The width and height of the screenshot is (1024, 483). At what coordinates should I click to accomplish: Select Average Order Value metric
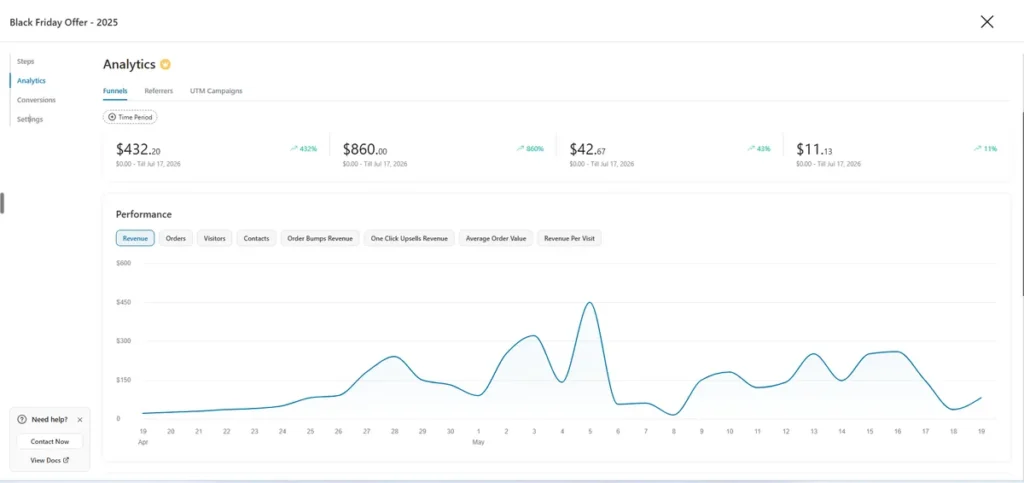pyautogui.click(x=496, y=238)
